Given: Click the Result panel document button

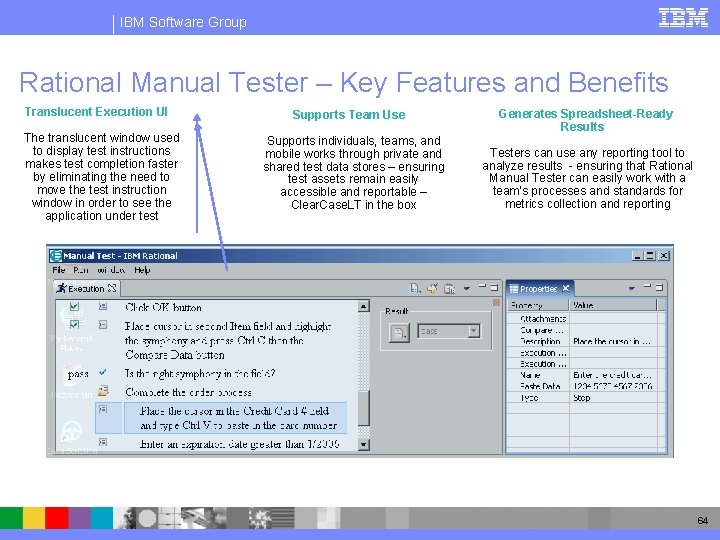Looking at the screenshot, I should pyautogui.click(x=399, y=332).
